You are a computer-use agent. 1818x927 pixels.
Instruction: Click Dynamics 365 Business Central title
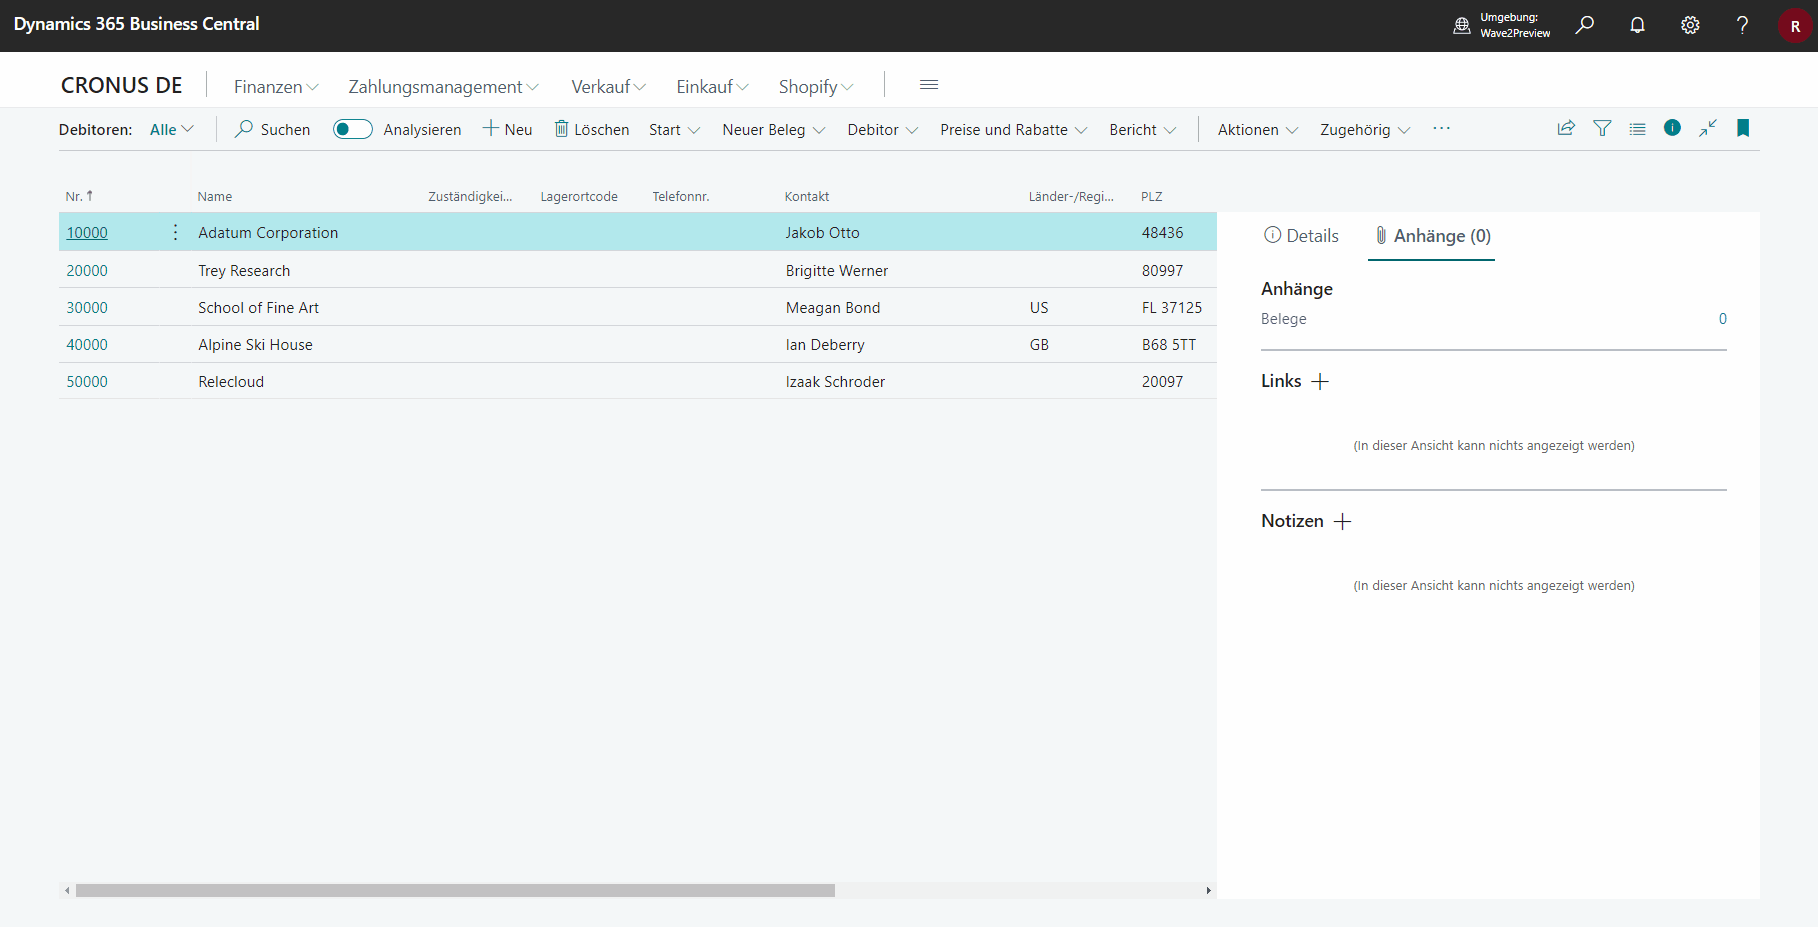(x=137, y=24)
